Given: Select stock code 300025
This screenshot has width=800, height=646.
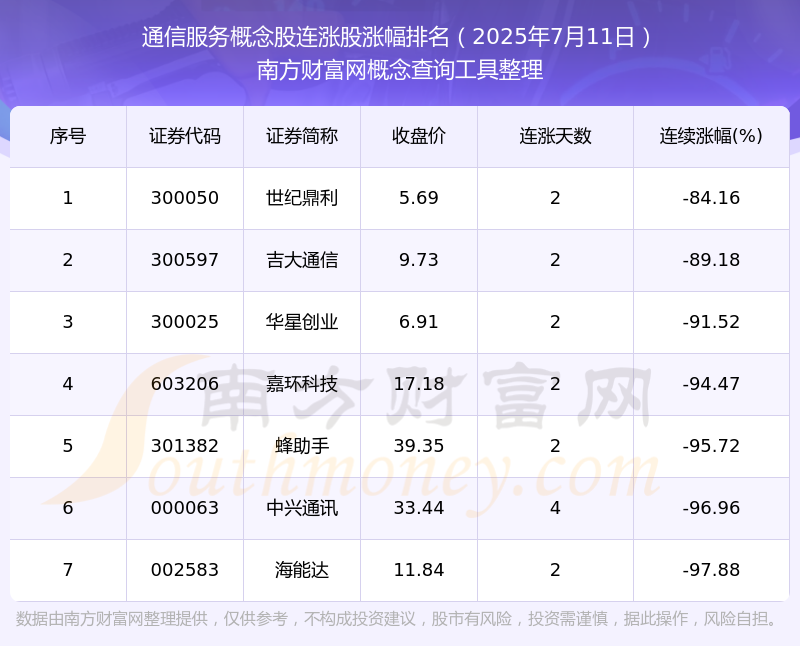Looking at the screenshot, I should (185, 322).
